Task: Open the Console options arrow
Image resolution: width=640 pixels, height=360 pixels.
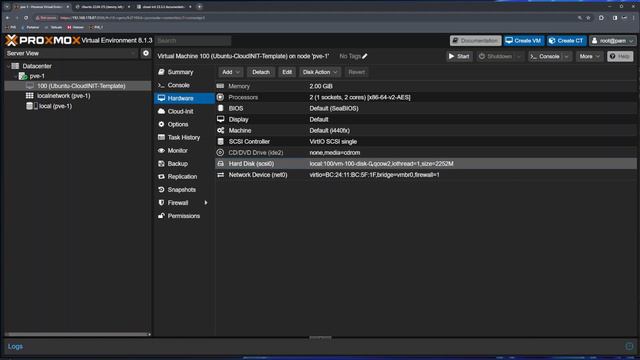Action: pyautogui.click(x=567, y=56)
